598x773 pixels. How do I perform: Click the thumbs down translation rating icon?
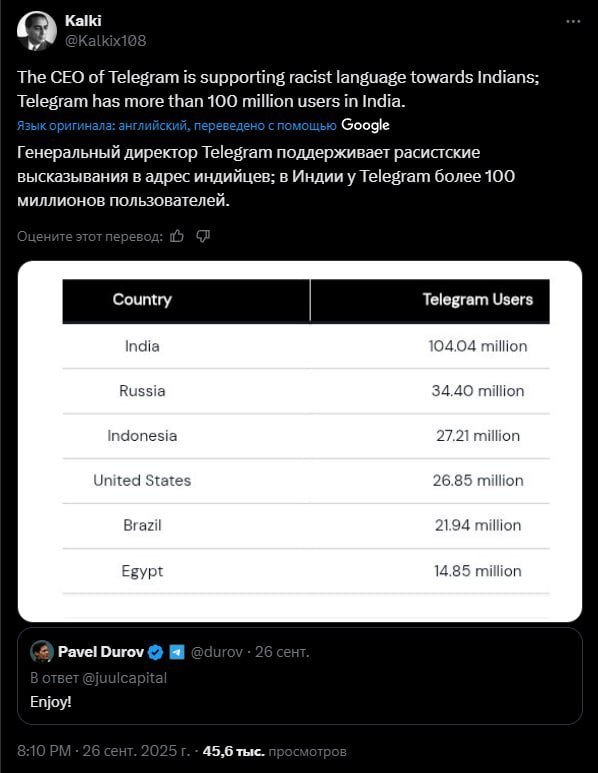point(203,237)
